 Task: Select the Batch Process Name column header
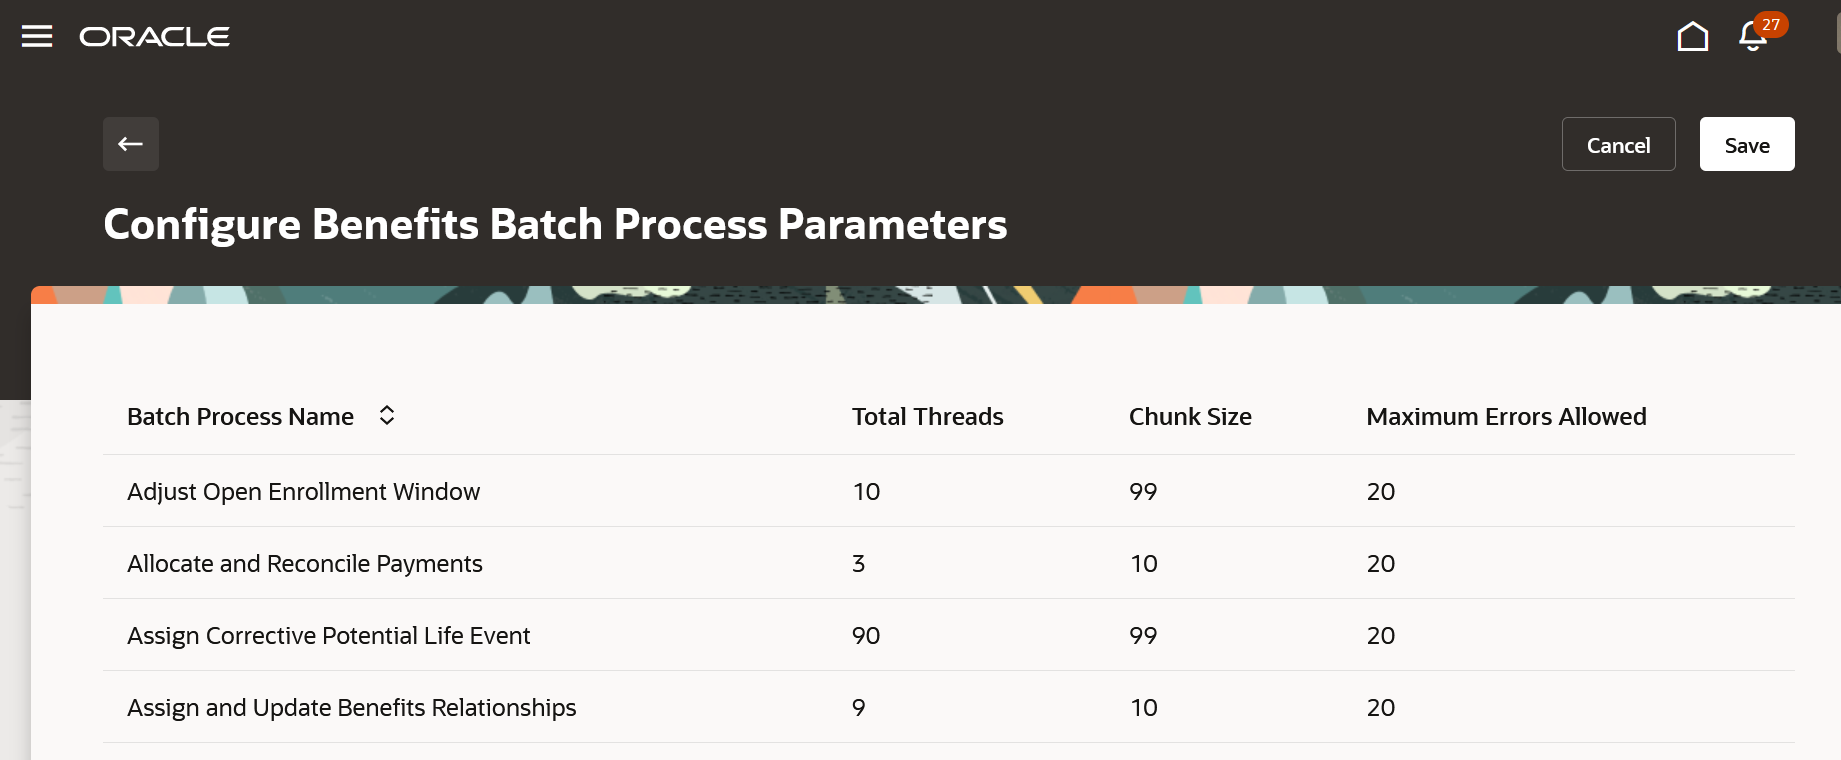tap(240, 417)
